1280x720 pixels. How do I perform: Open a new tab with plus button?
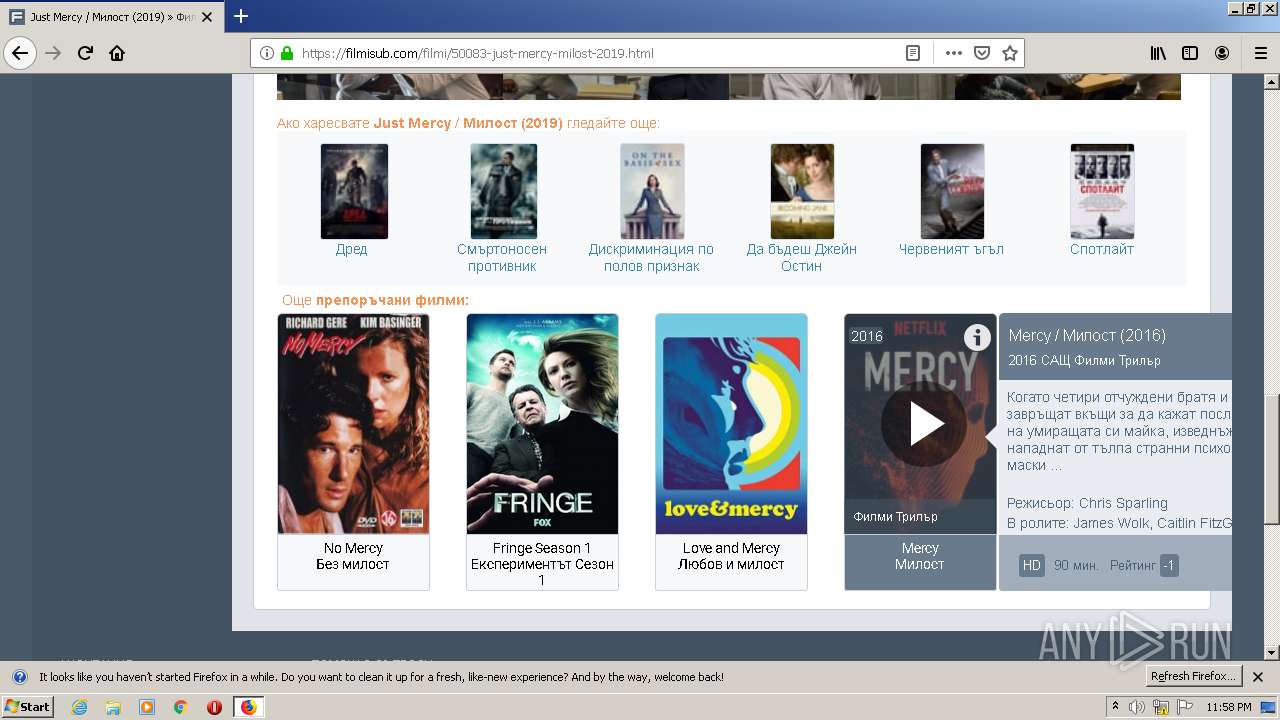[241, 16]
